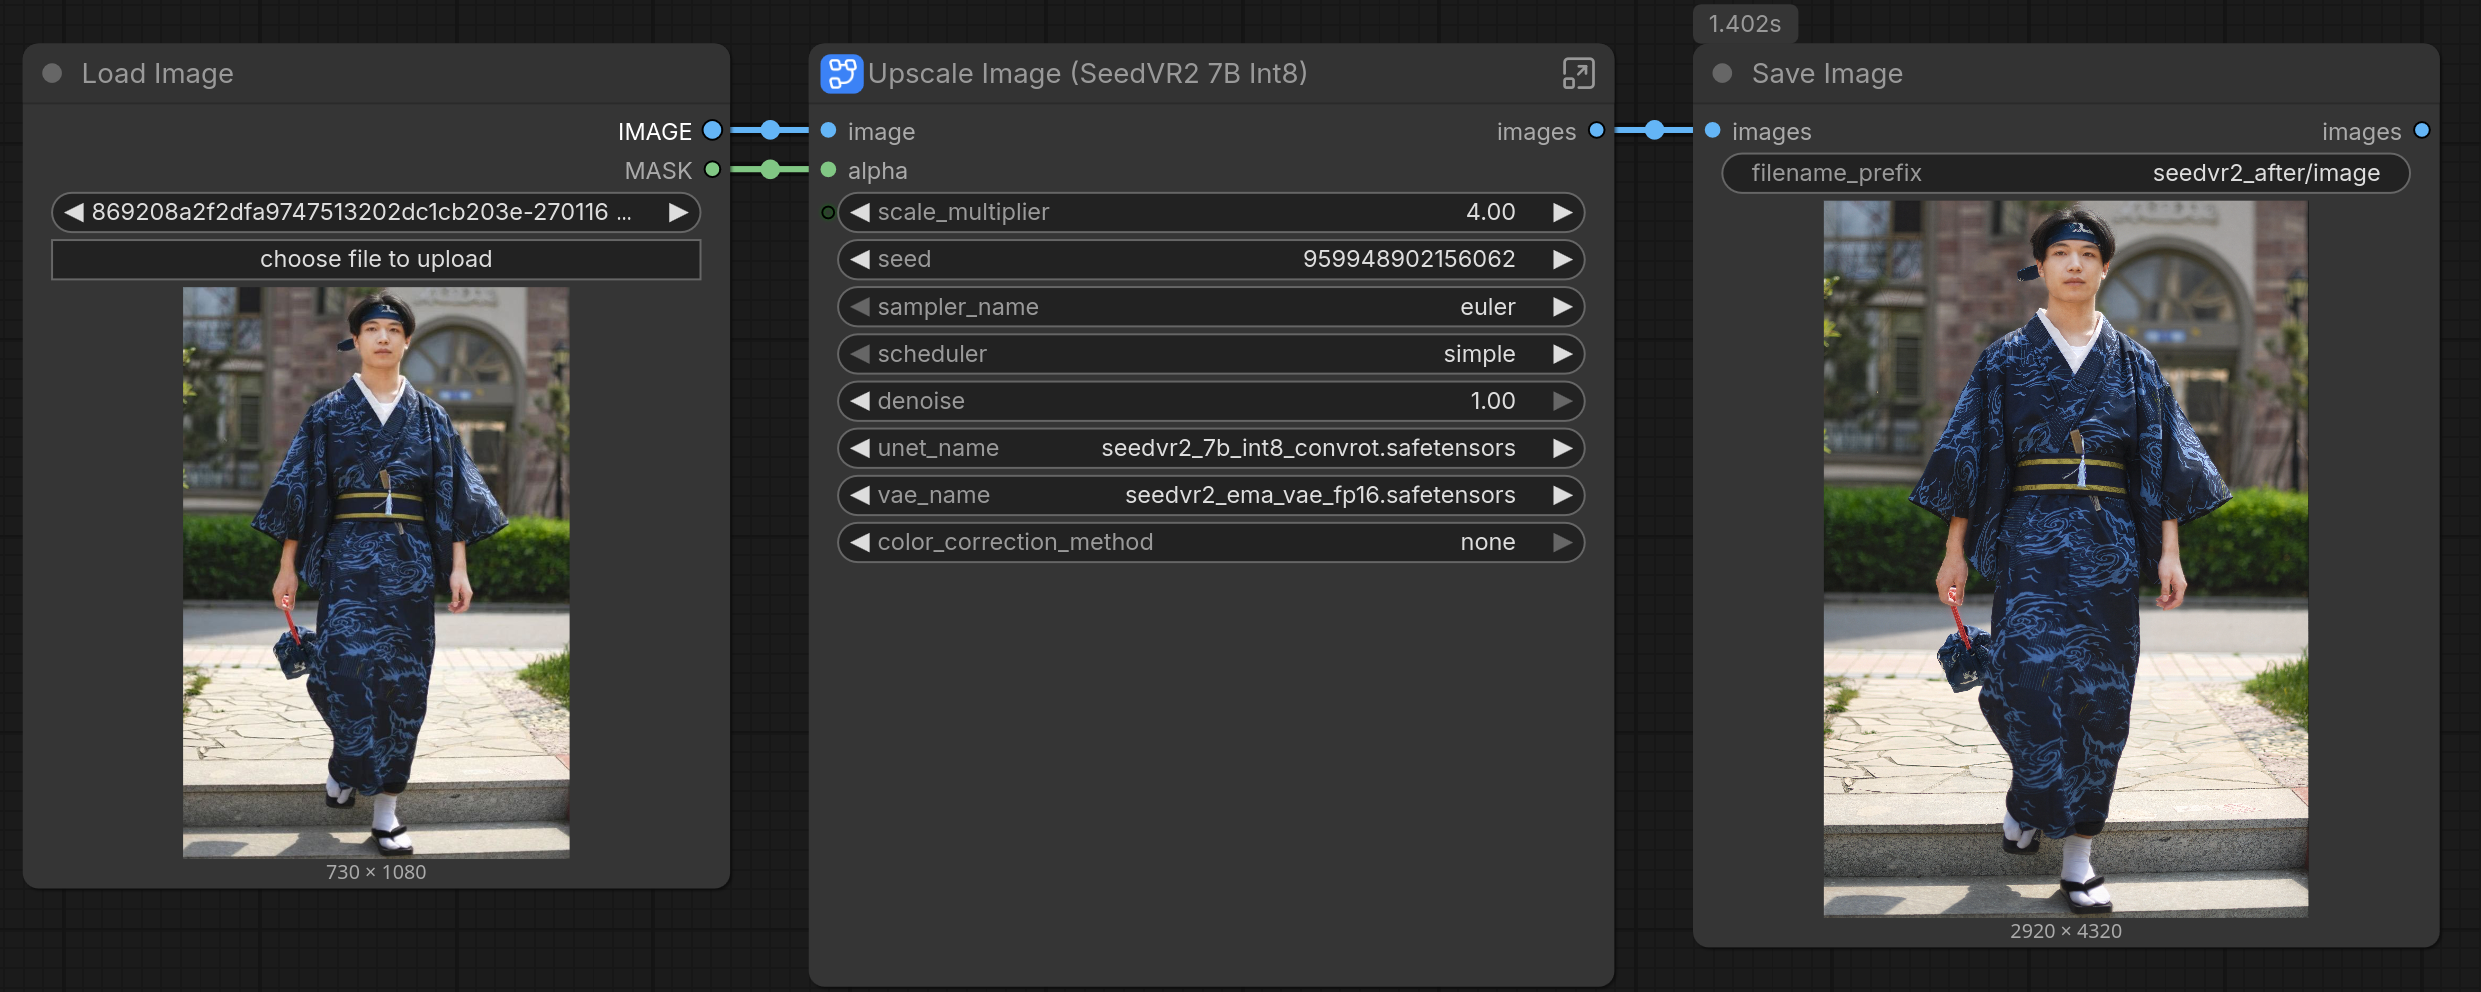Viewport: 2481px width, 992px height.
Task: Click the MASK output socket on Load Image
Action: tap(712, 170)
